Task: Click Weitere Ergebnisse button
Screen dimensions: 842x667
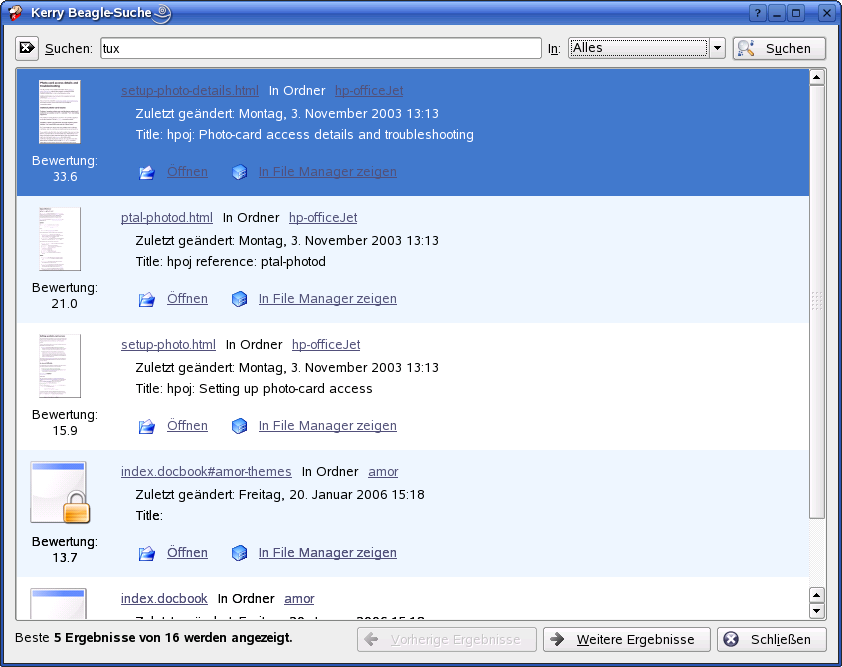Action: point(627,639)
